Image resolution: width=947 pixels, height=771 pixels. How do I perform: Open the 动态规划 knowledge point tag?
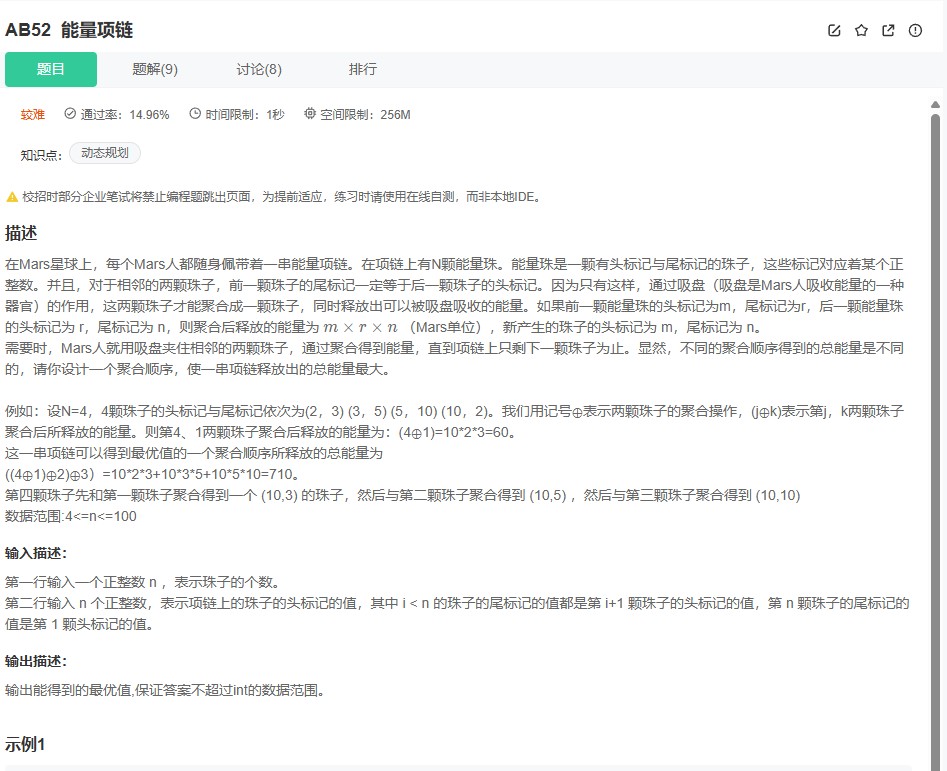coord(105,153)
